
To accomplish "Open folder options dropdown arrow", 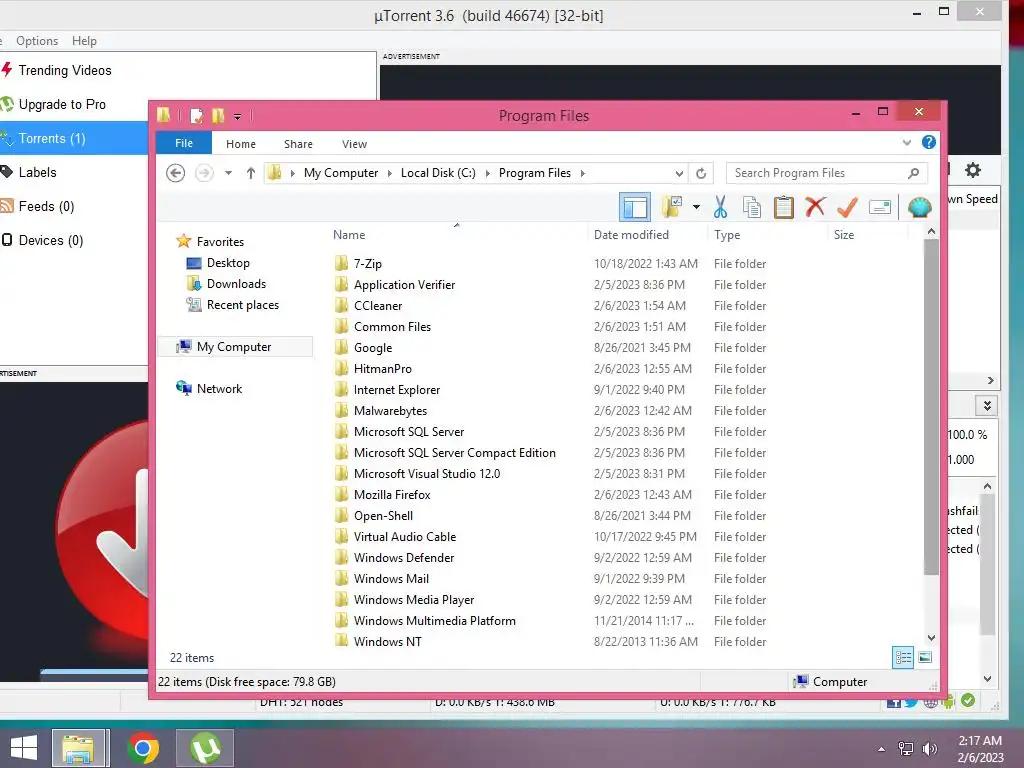I will click(x=696, y=207).
